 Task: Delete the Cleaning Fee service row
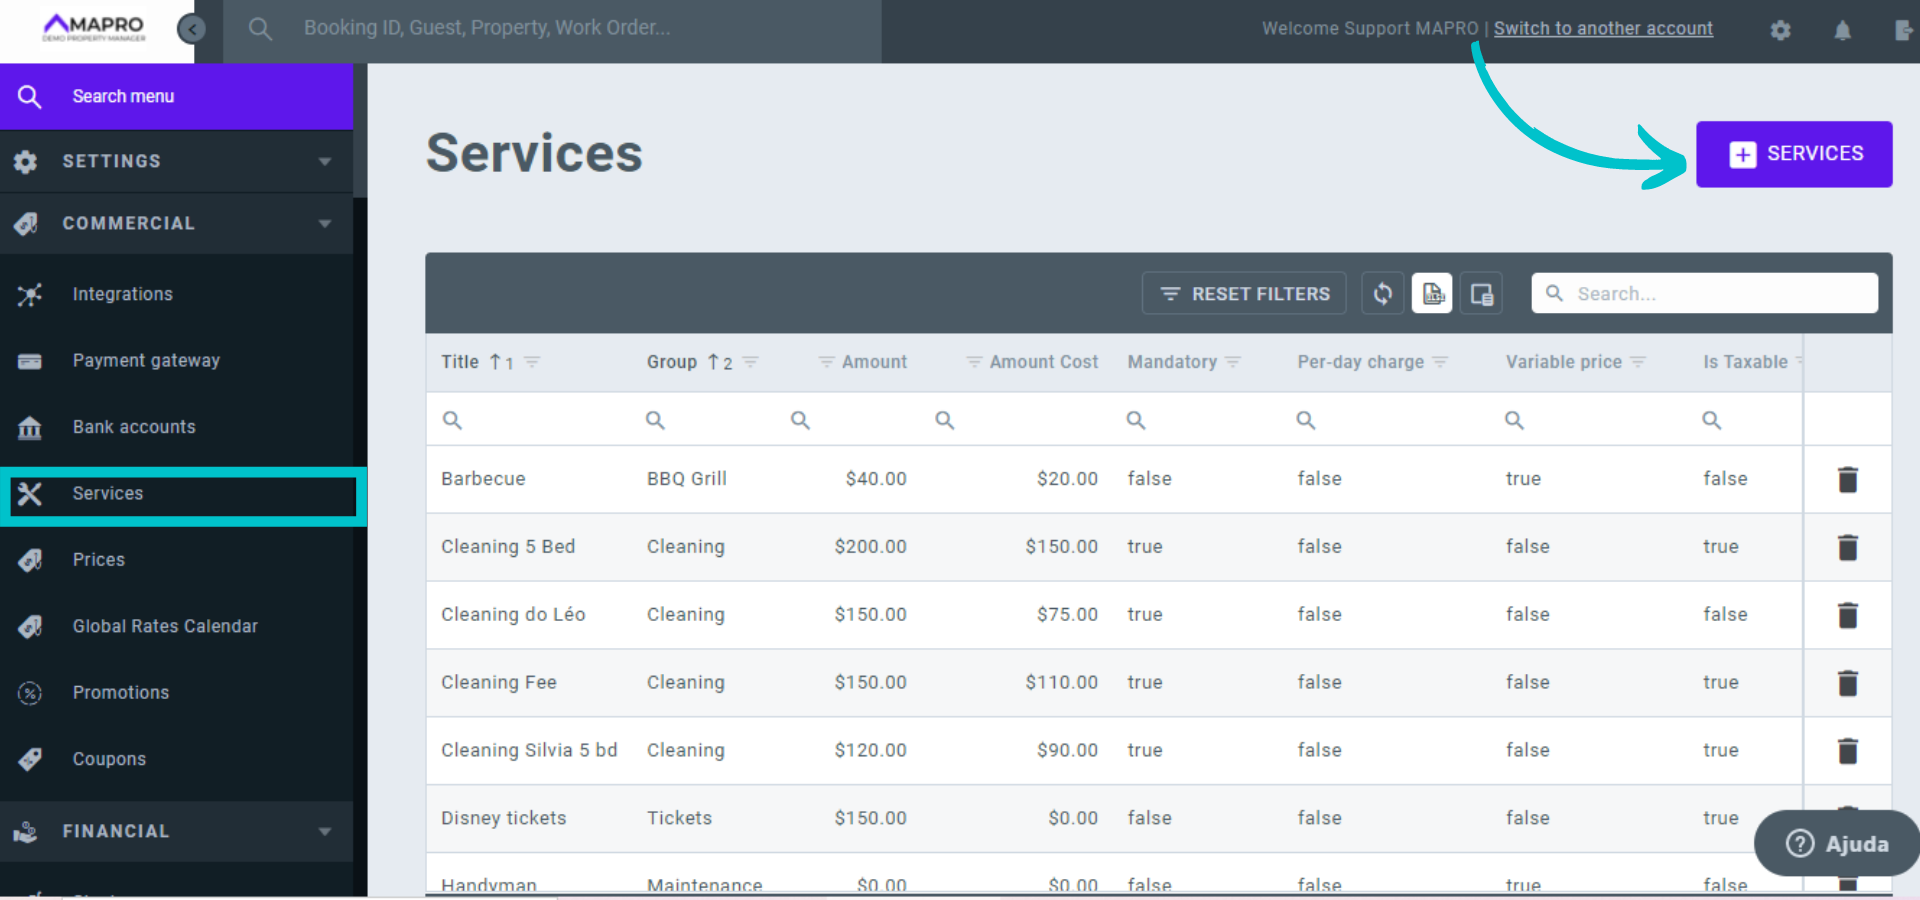[x=1847, y=683]
